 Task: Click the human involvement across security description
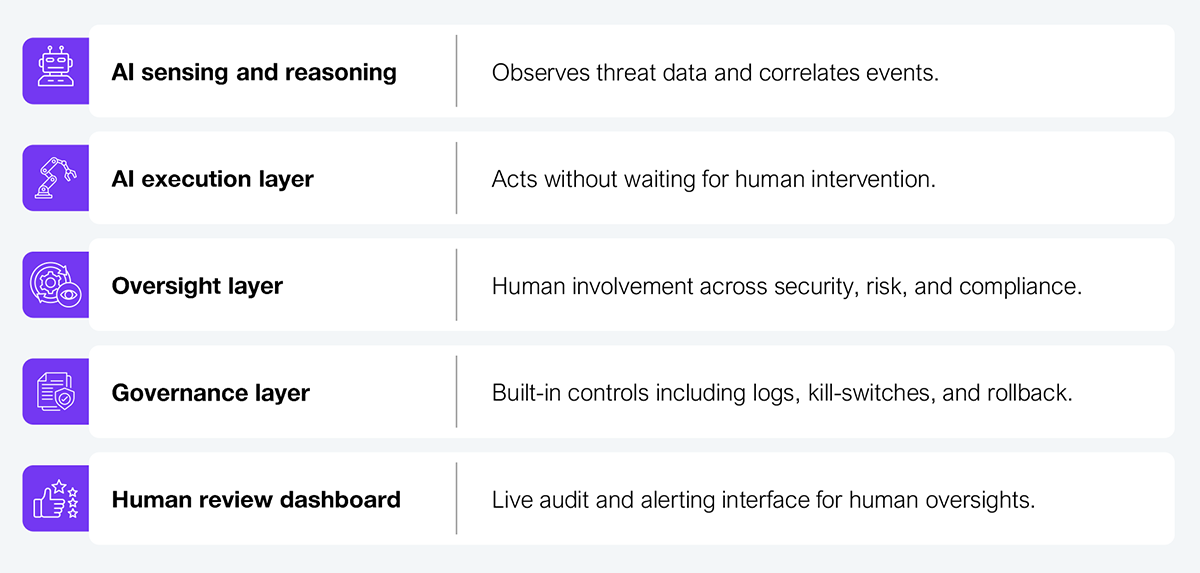[x=787, y=287]
